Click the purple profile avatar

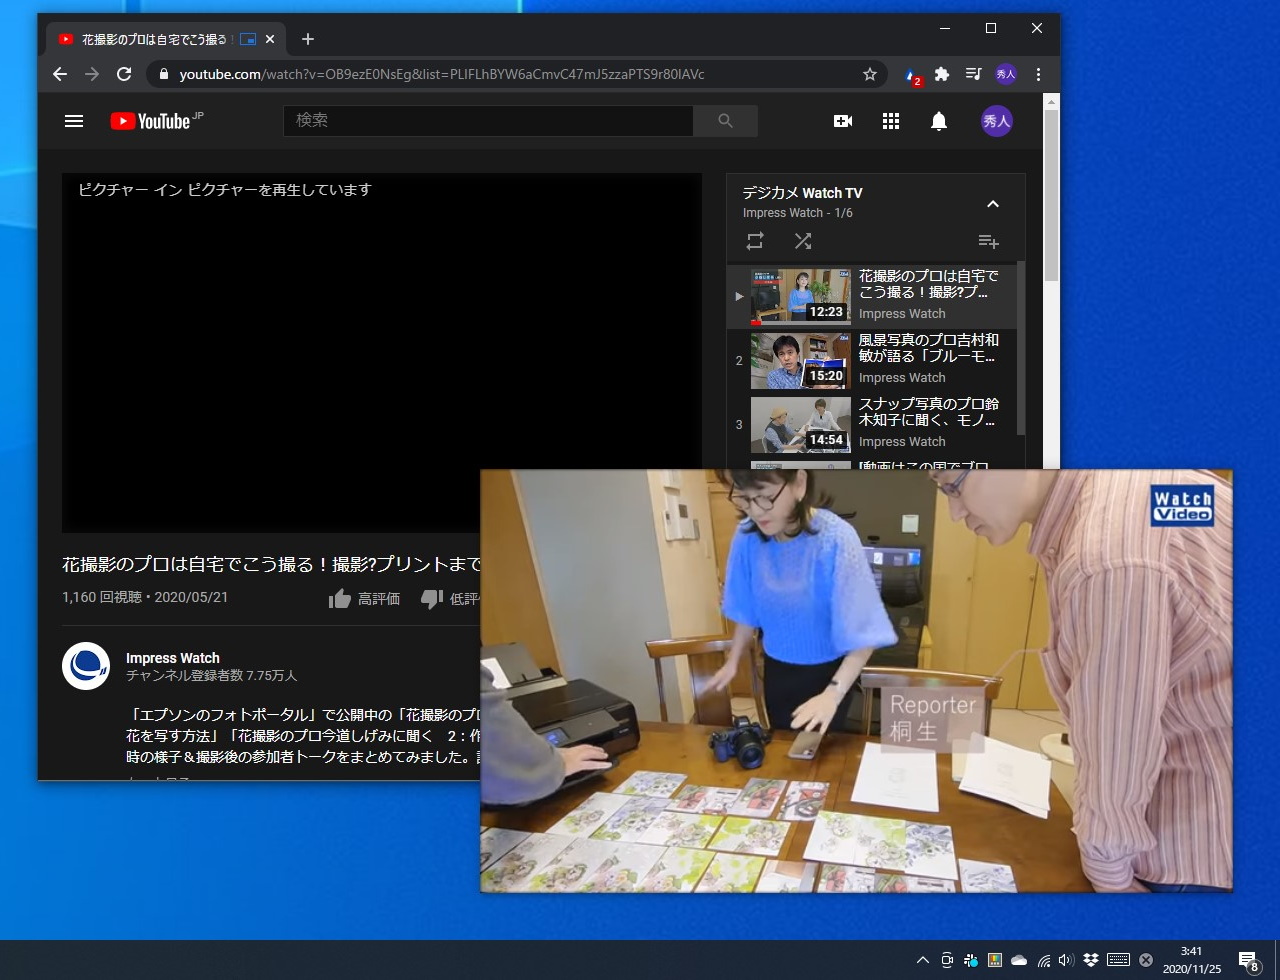(x=996, y=121)
